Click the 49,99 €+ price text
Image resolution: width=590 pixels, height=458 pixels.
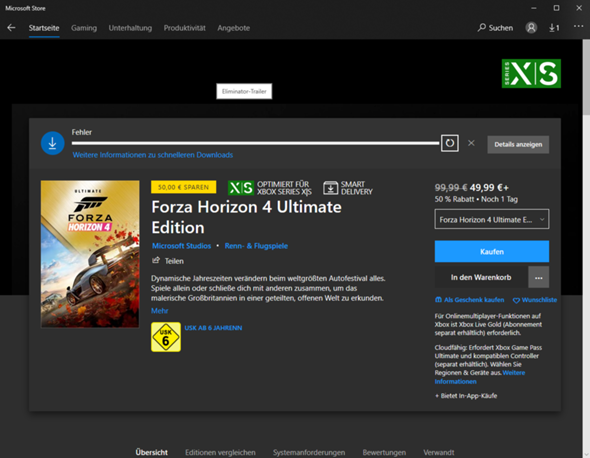[489, 187]
